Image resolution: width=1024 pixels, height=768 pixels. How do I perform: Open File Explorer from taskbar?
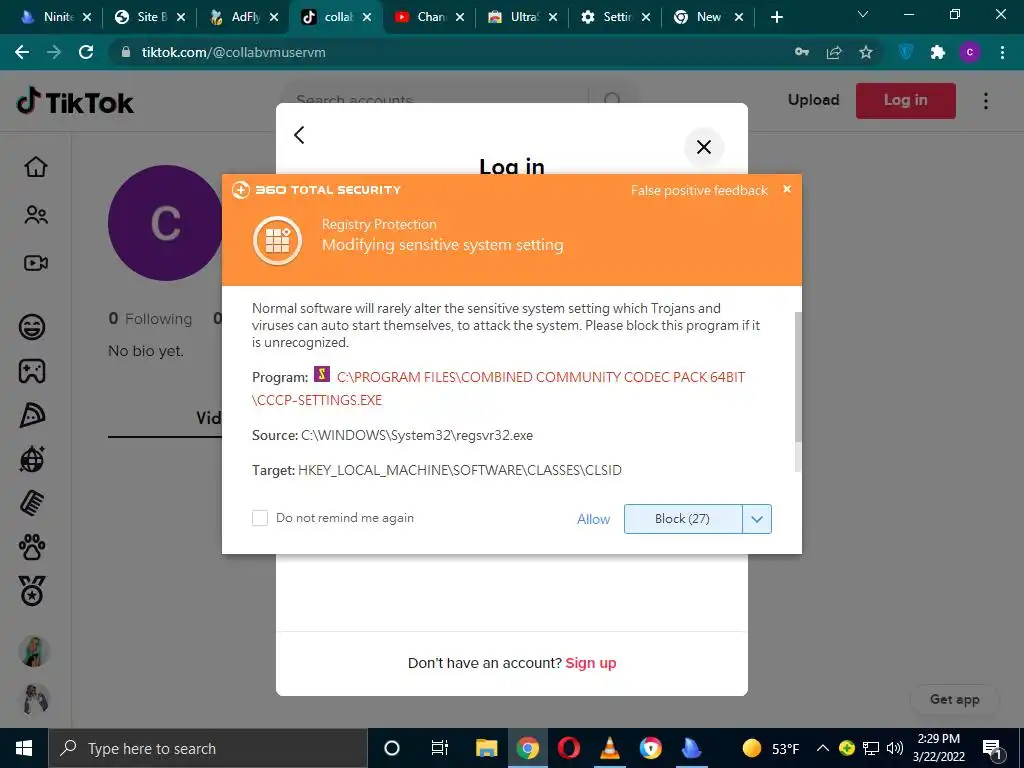(487, 748)
